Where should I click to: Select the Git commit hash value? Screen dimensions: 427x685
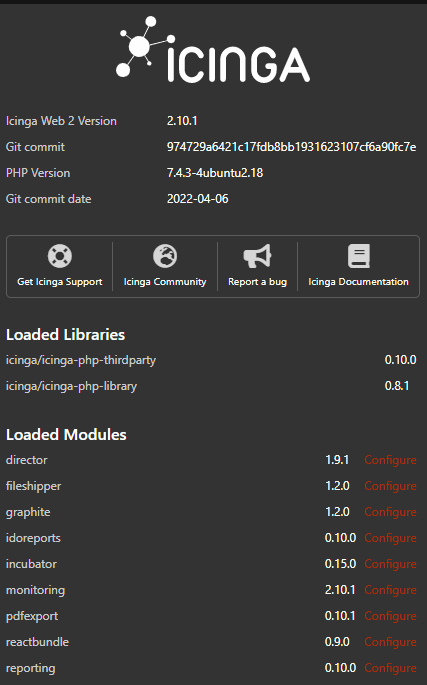292,147
